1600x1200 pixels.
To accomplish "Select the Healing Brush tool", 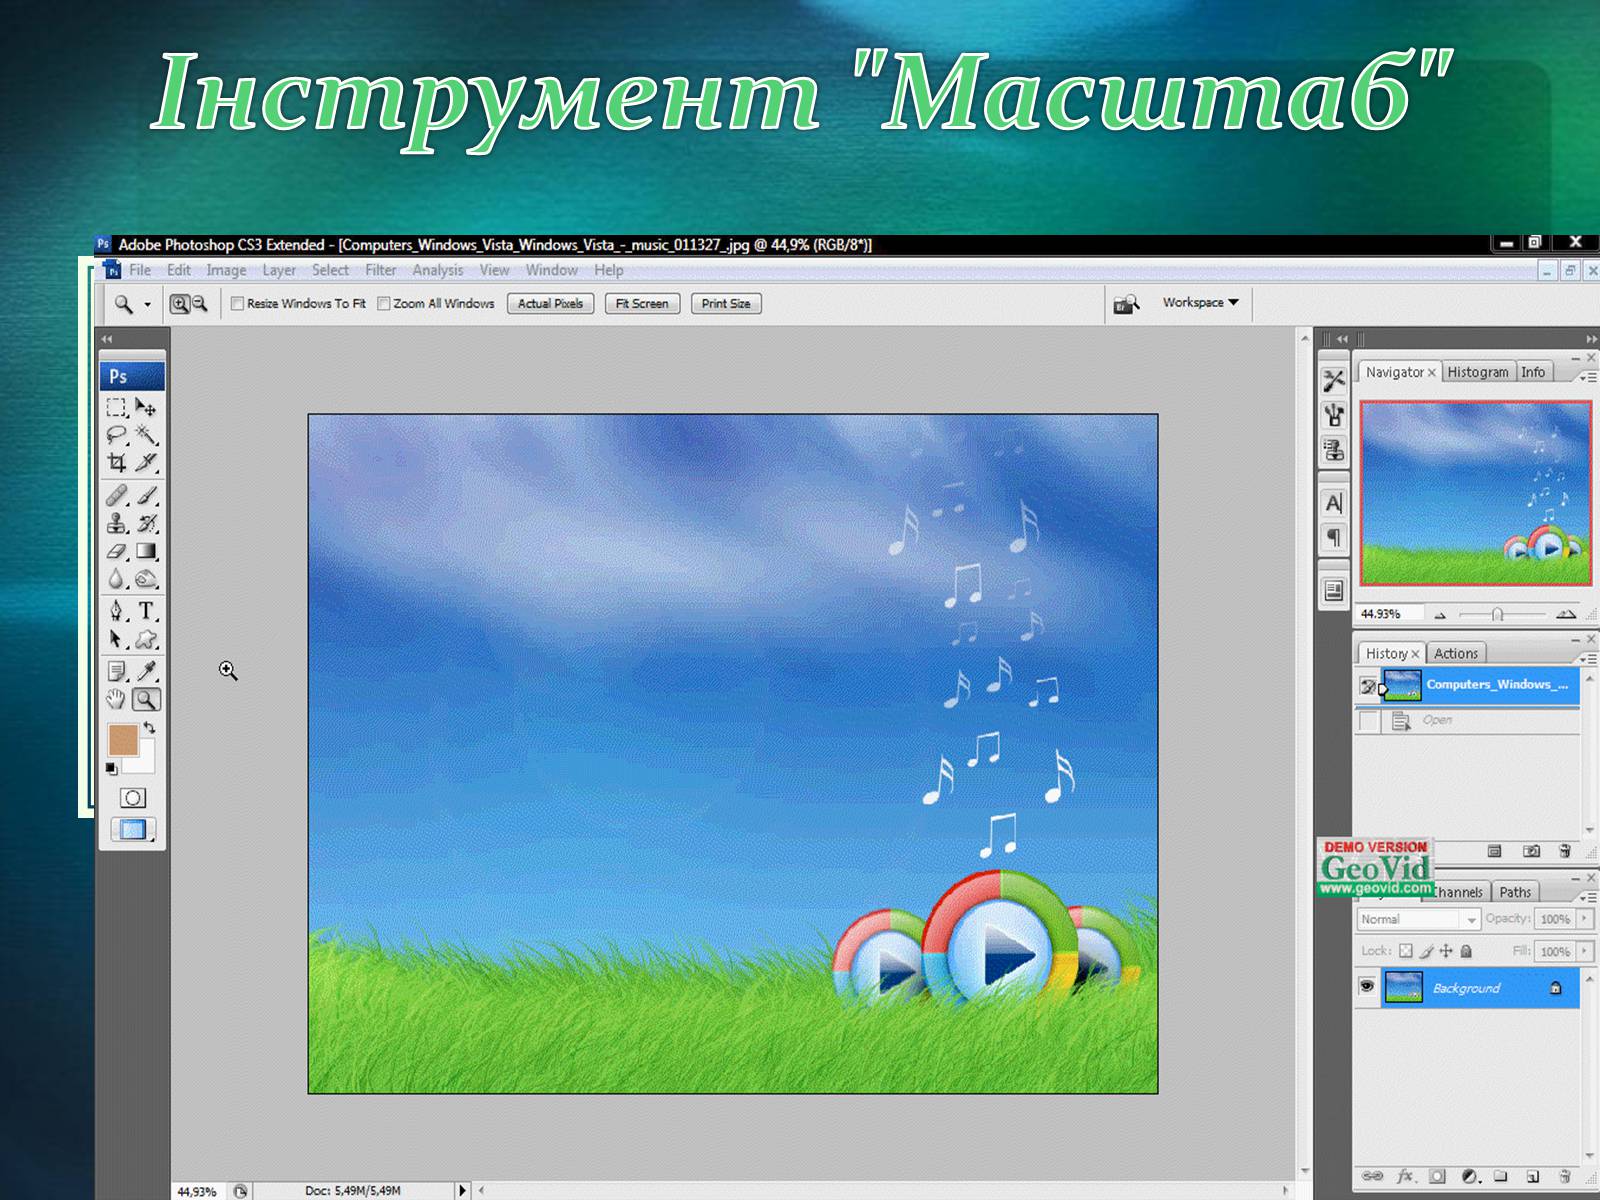I will coord(117,495).
